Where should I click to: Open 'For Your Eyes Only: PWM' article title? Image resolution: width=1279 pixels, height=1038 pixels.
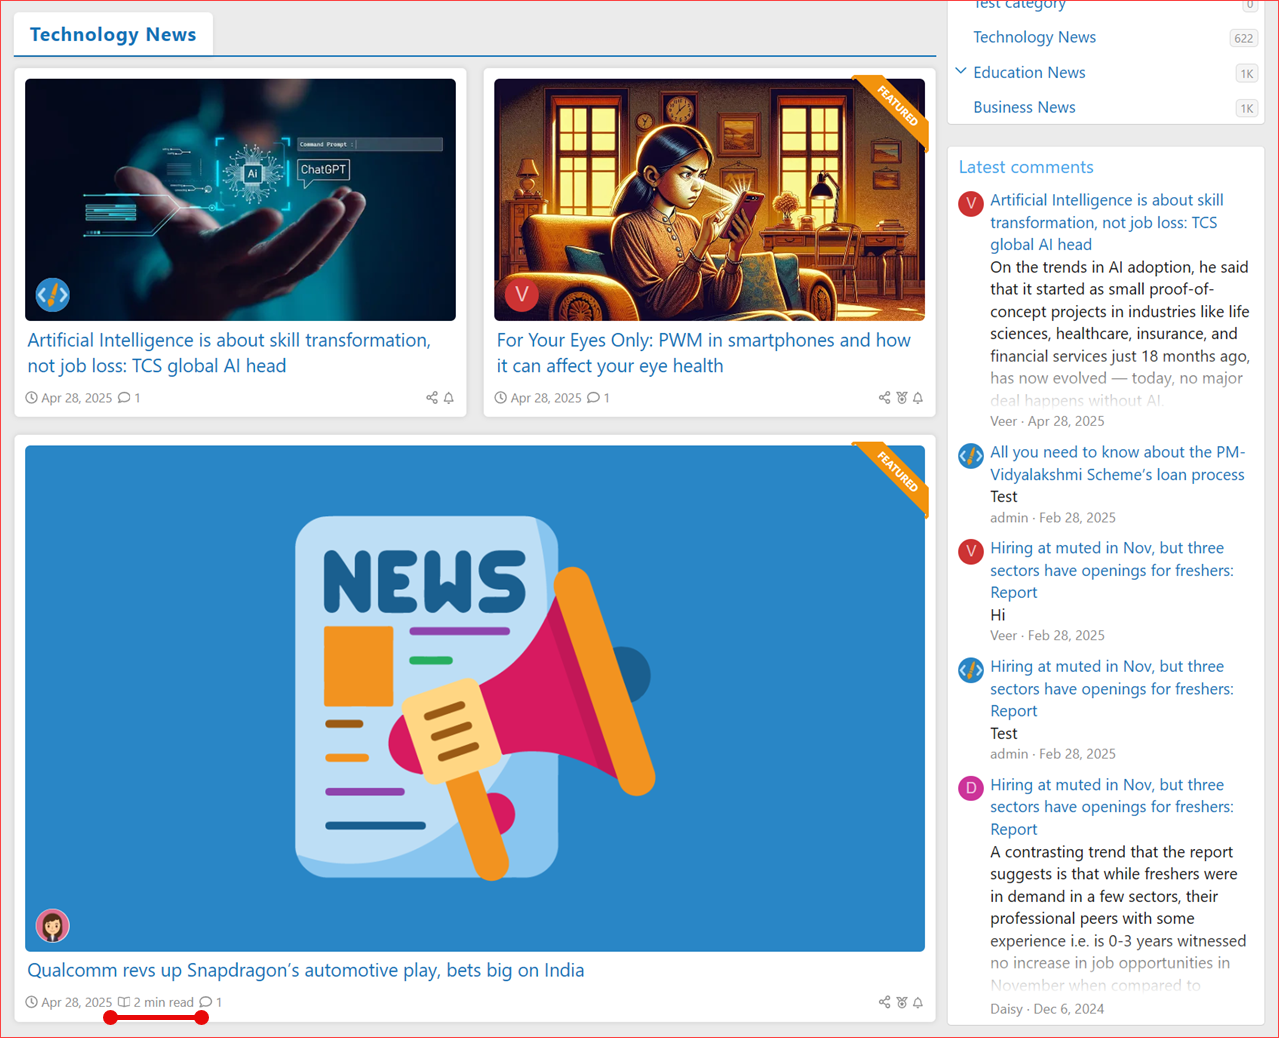(703, 353)
